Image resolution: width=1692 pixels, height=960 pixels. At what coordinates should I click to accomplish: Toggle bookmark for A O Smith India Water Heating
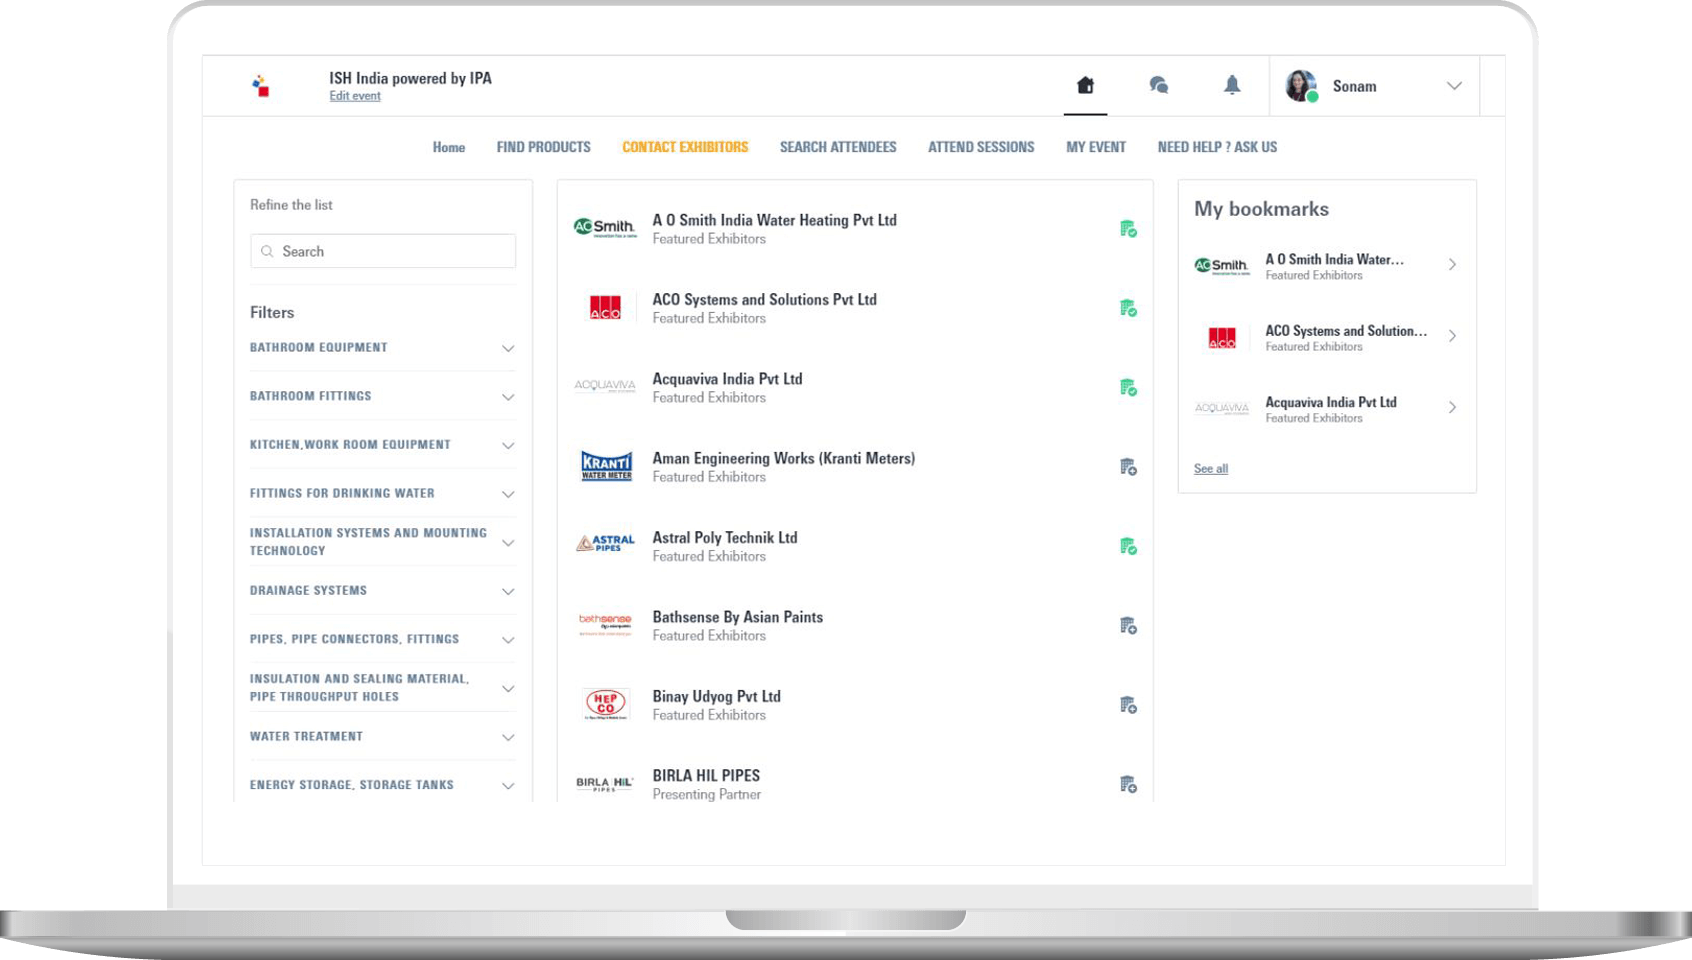[x=1128, y=229]
